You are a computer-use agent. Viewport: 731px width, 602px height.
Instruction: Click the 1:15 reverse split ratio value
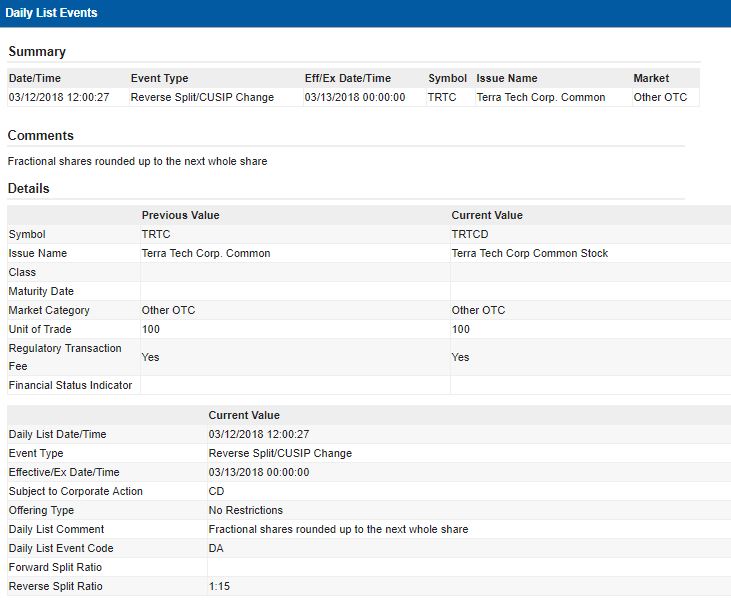pyautogui.click(x=219, y=586)
